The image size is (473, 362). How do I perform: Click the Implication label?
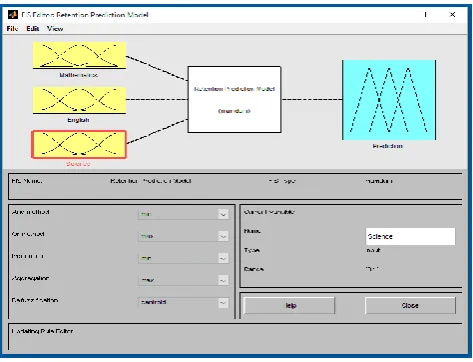(x=28, y=256)
